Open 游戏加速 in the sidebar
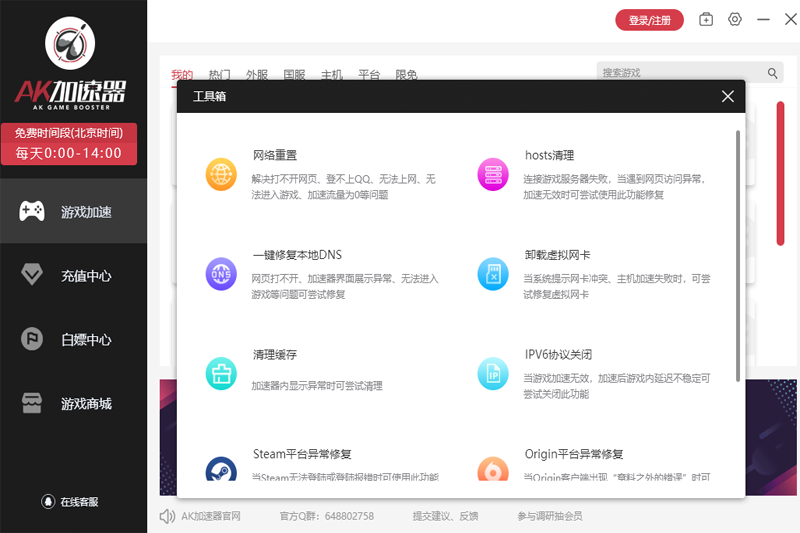Screen dimensions: 800x533 pyautogui.click(x=74, y=211)
